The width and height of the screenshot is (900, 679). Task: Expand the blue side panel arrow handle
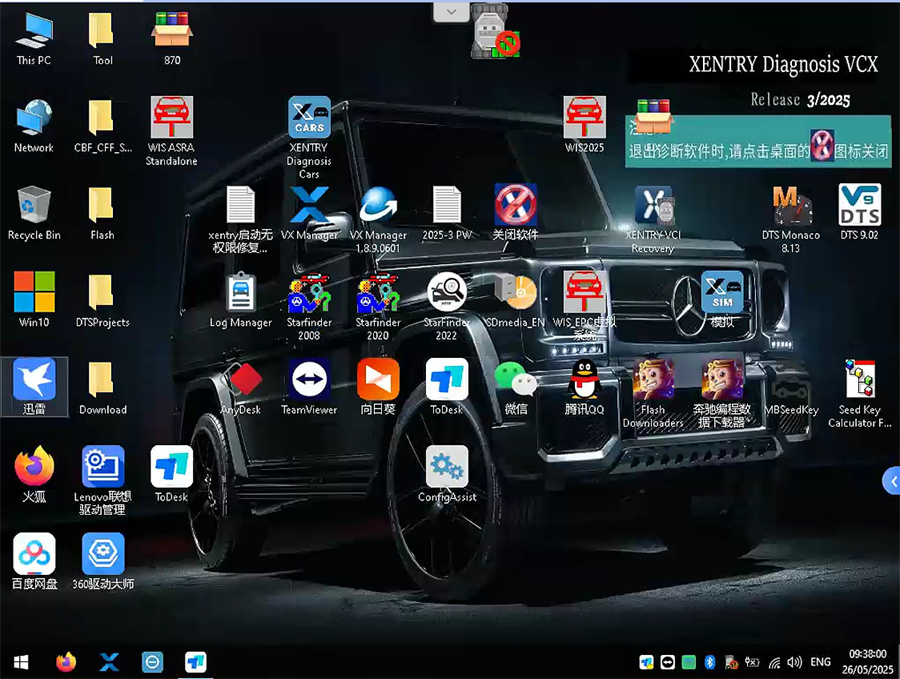[891, 481]
